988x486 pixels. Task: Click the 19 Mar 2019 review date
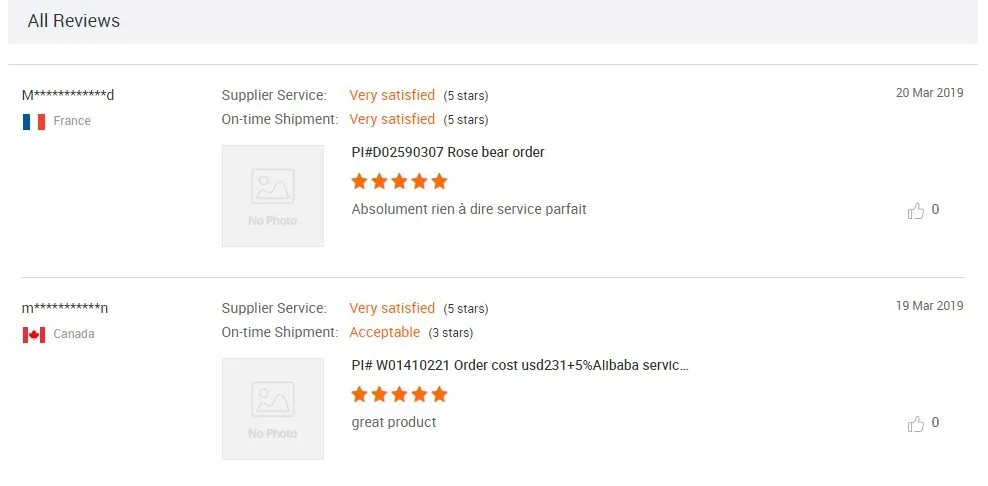pyautogui.click(x=929, y=306)
